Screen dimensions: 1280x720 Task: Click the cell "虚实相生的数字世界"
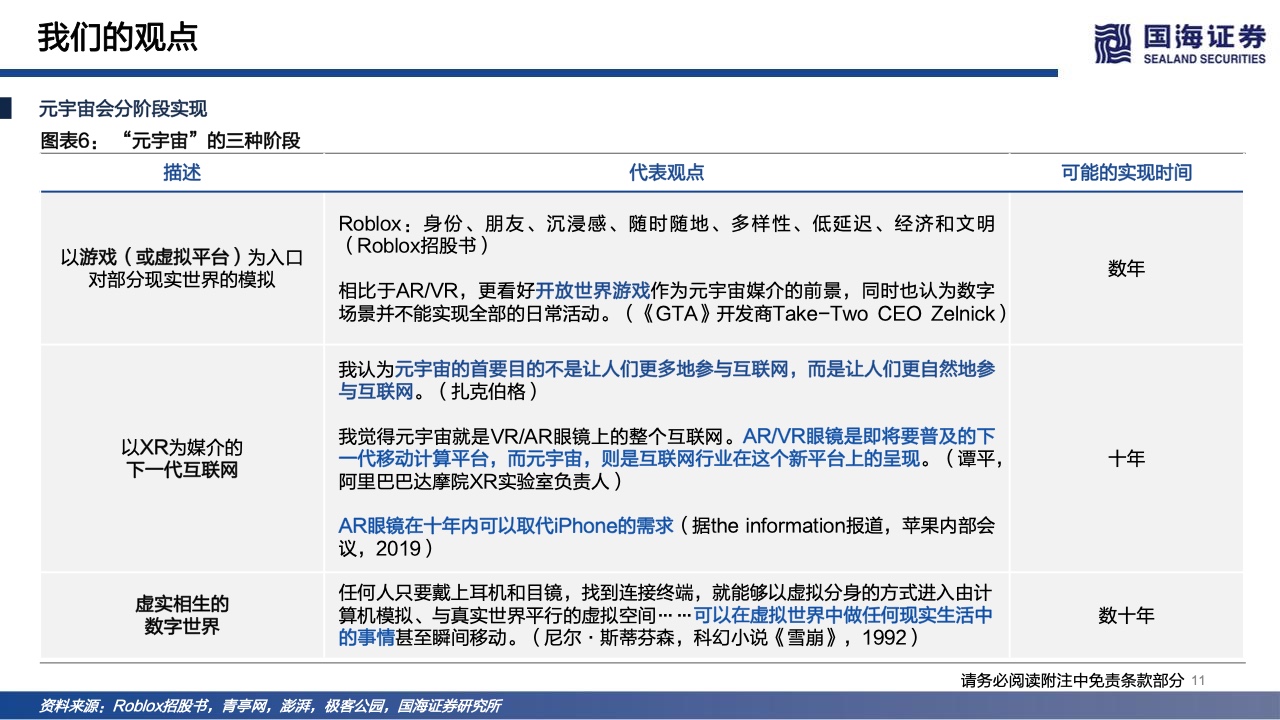click(x=182, y=615)
